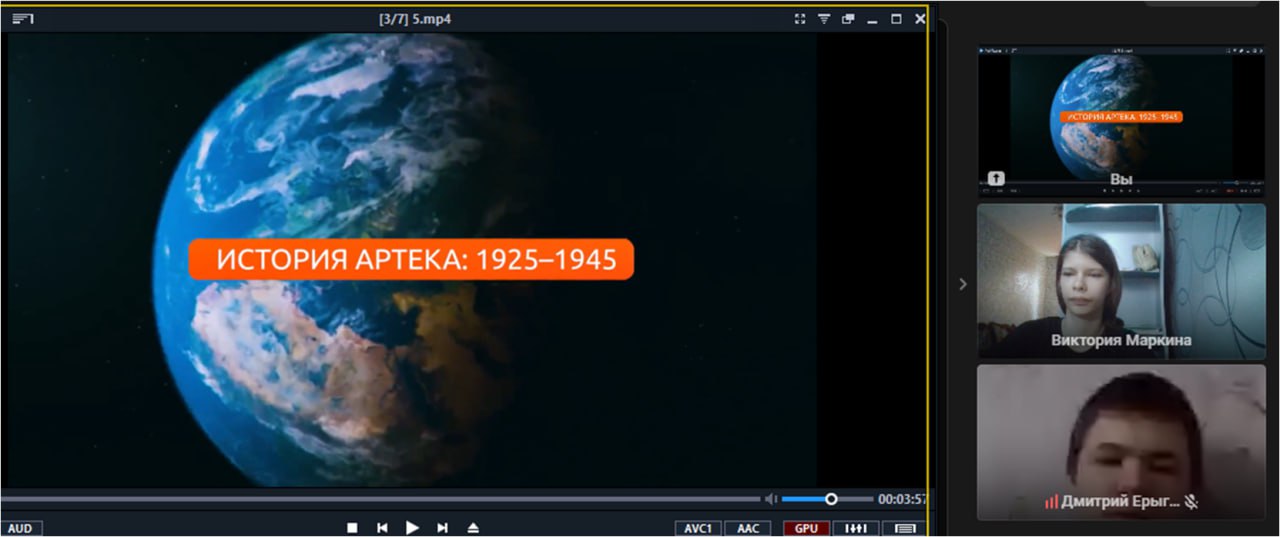Screen dimensions: 1280x537
Task: Click the ИСТОРИЯ АРТЕКА: 1925–1945 caption
Action: [411, 259]
